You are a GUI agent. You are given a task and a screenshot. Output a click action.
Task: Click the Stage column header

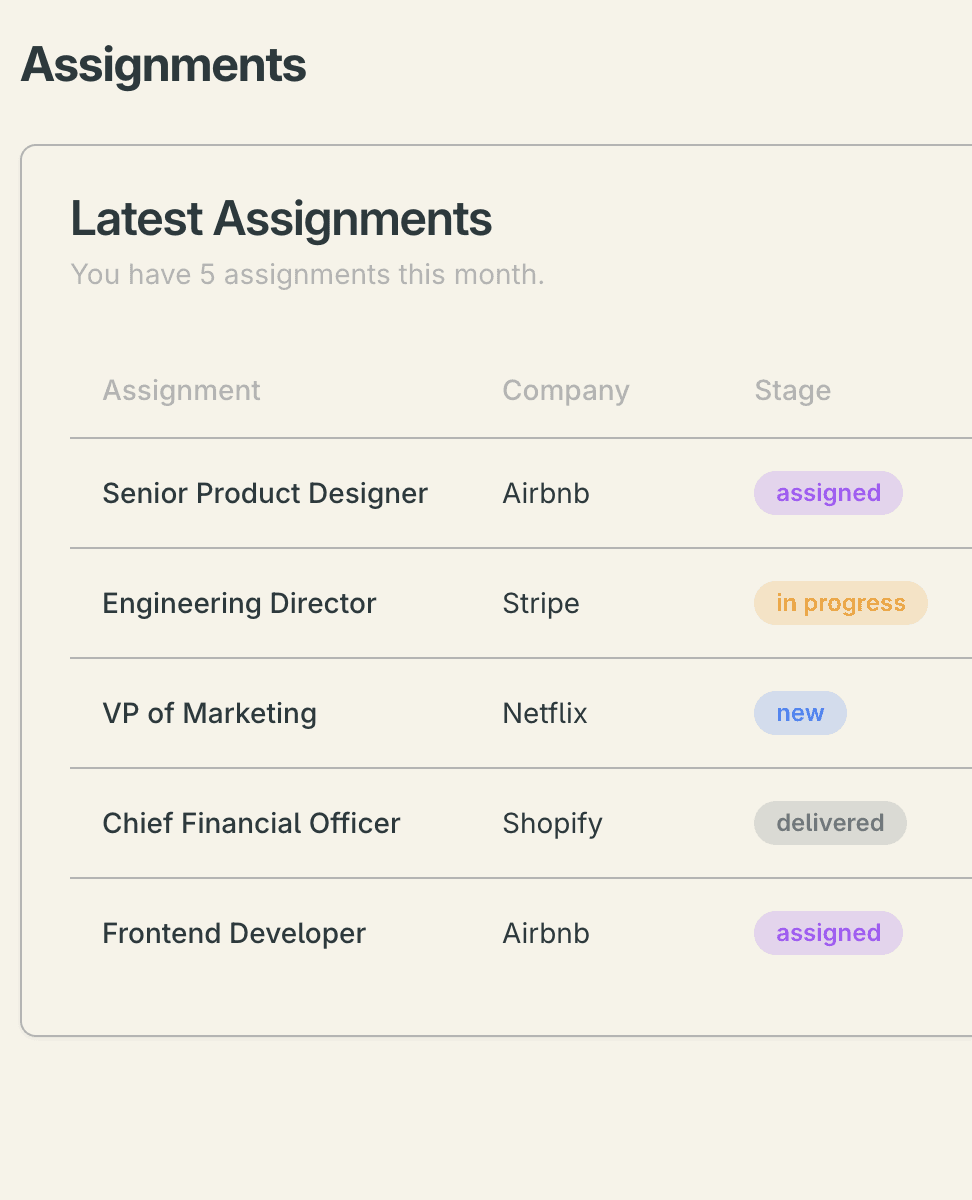(x=792, y=390)
